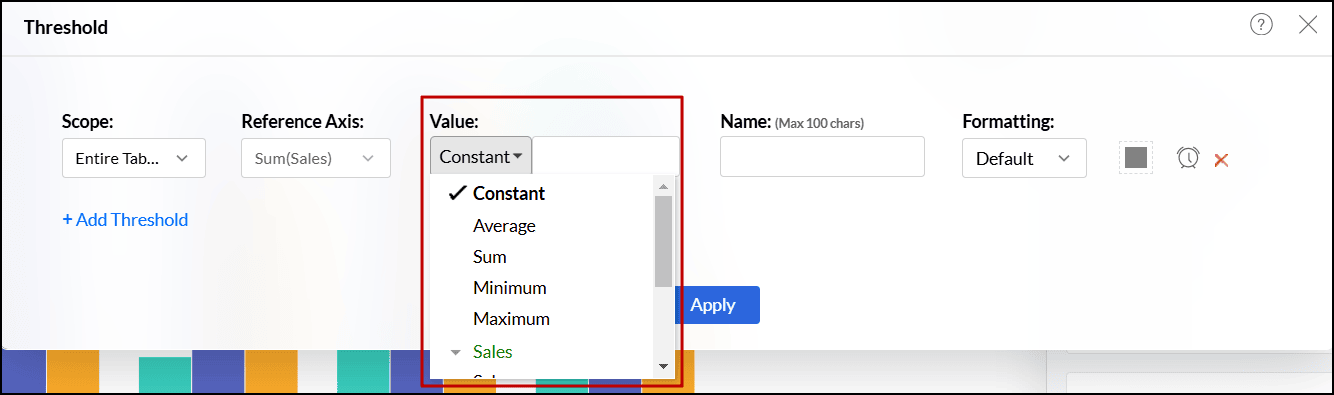Viewport: 1334px width, 395px height.
Task: Click the list scrollbar down arrow
Action: (x=663, y=367)
